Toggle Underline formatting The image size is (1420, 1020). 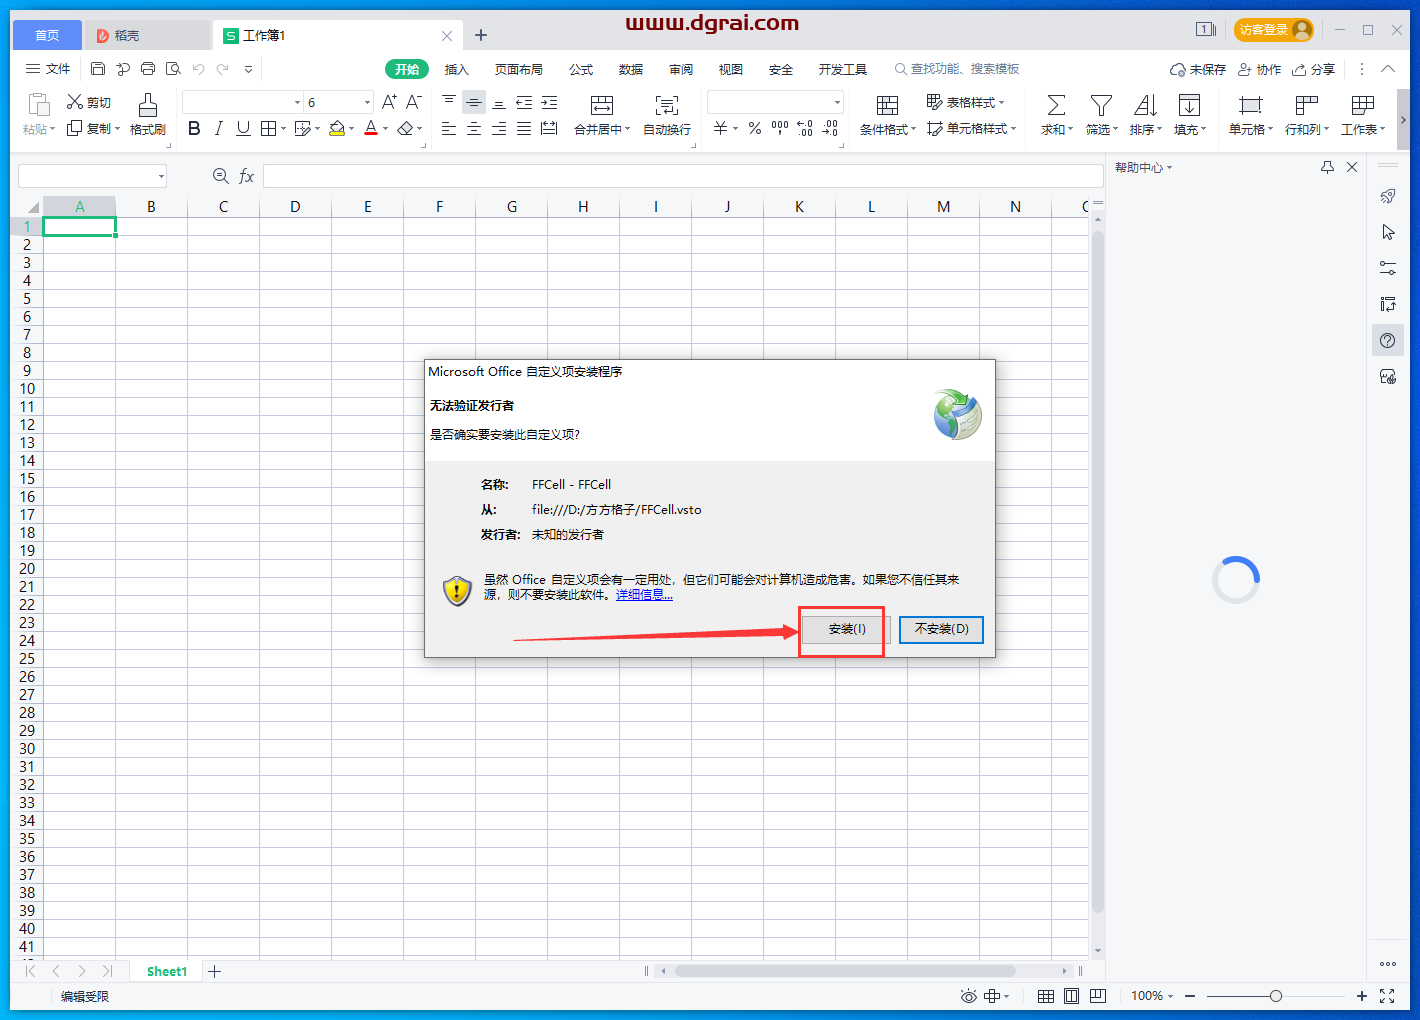click(243, 128)
